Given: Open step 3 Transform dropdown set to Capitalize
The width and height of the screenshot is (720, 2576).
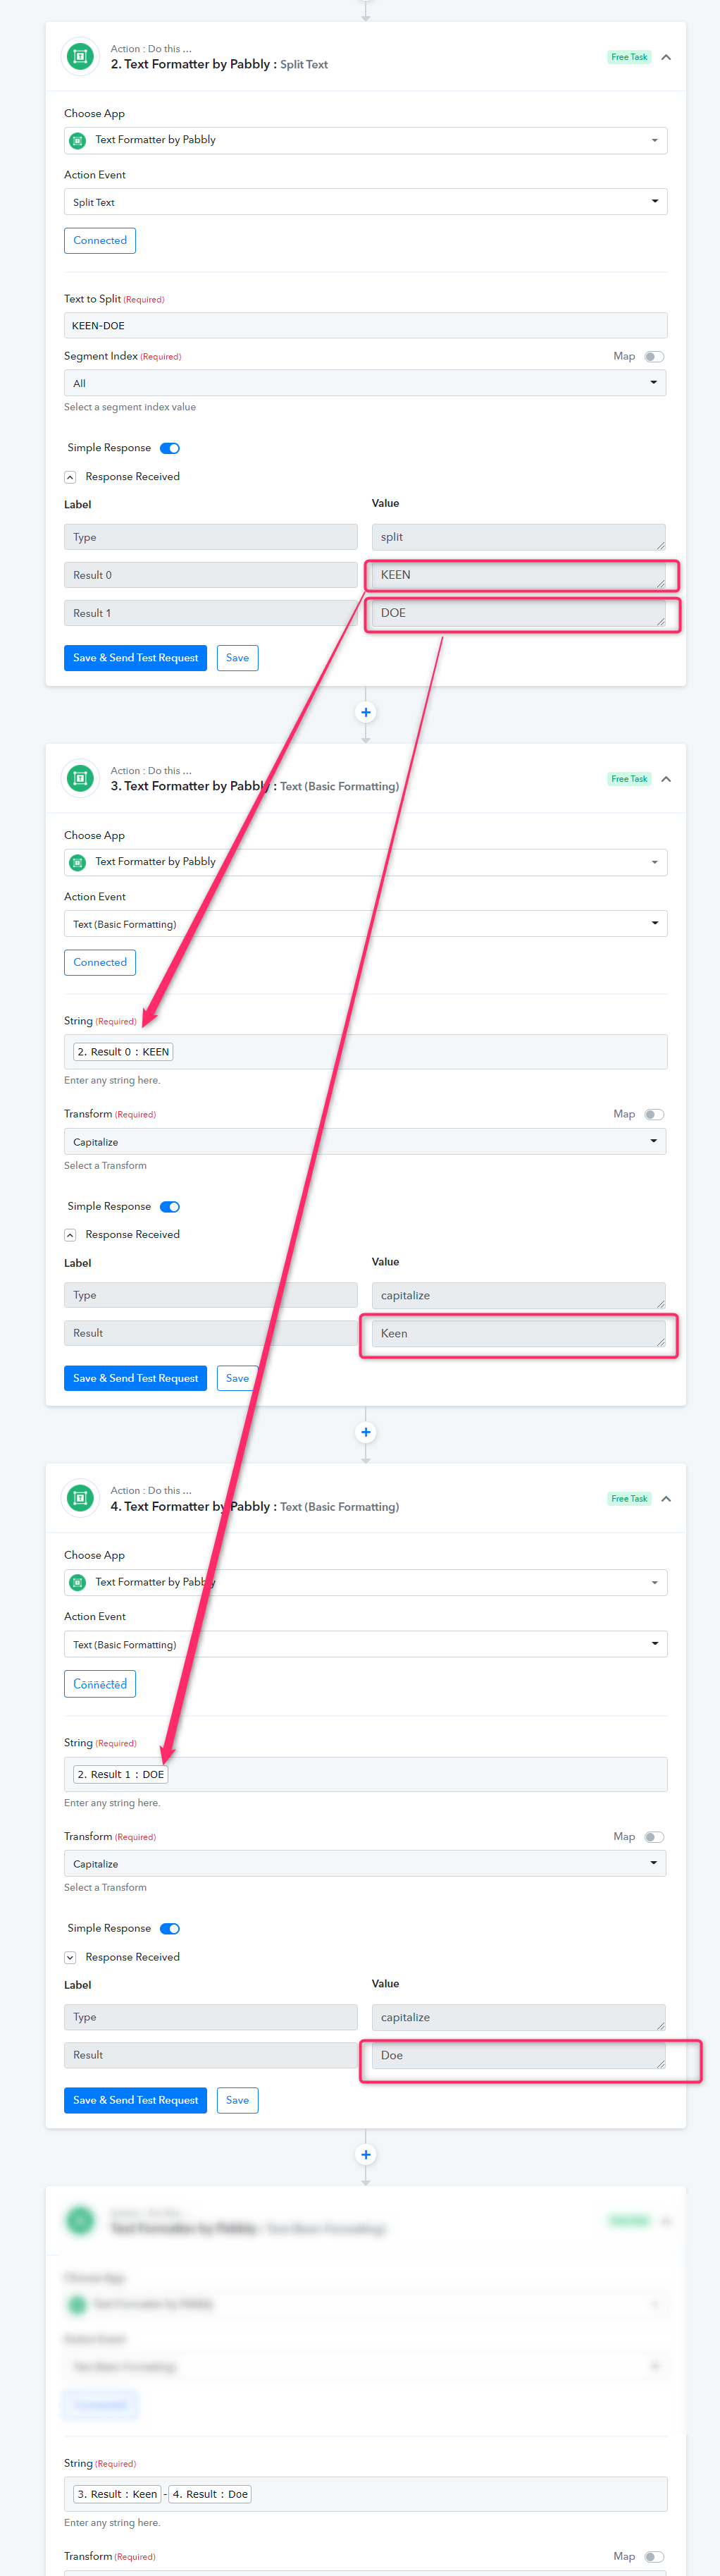Looking at the screenshot, I should tap(365, 1142).
